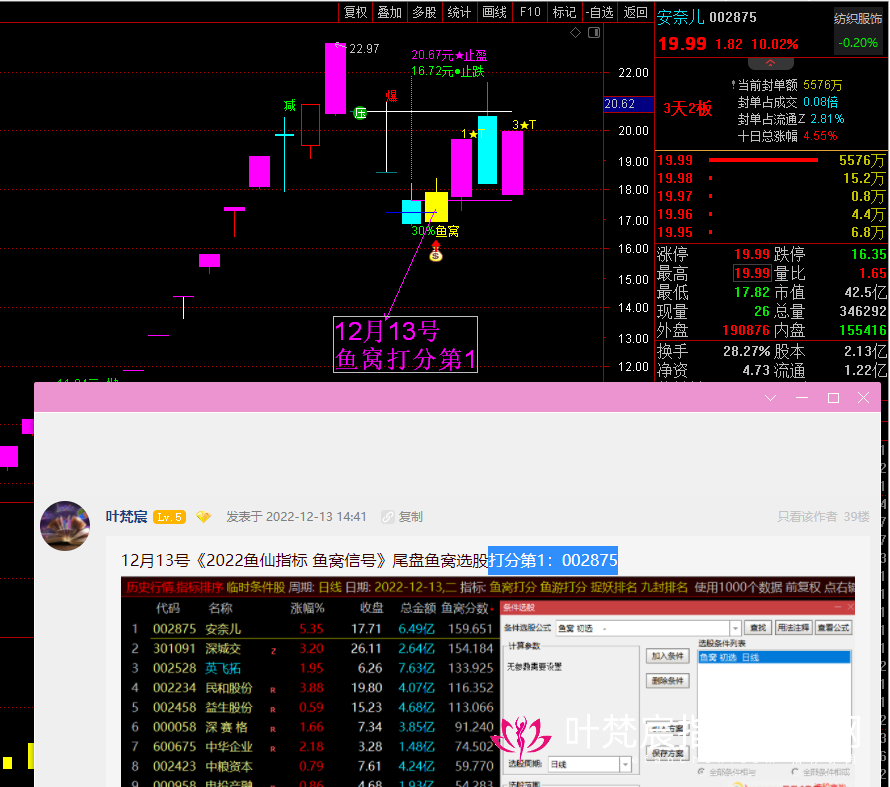The width and height of the screenshot is (890, 787).
Task: Select 鱼窝 初选 日线 in the condition list
Action: coord(774,657)
